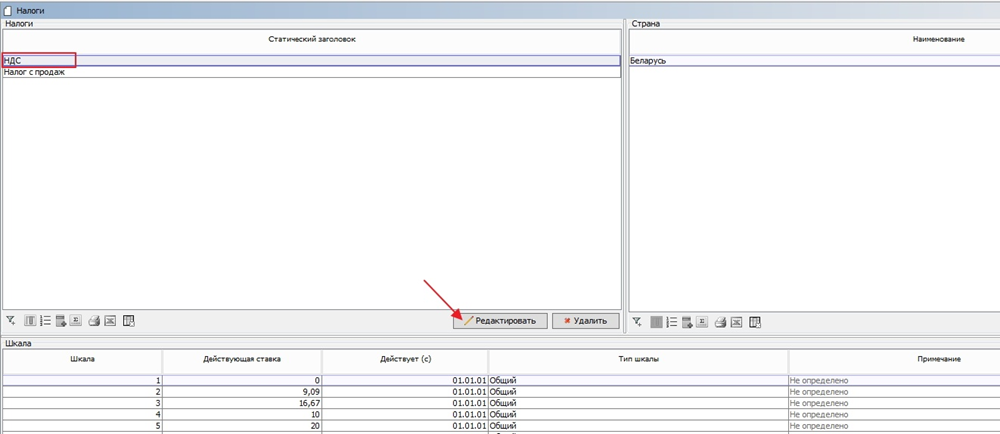Click the printer icon in the Страна toolbar
1000x434 pixels.
coord(720,321)
